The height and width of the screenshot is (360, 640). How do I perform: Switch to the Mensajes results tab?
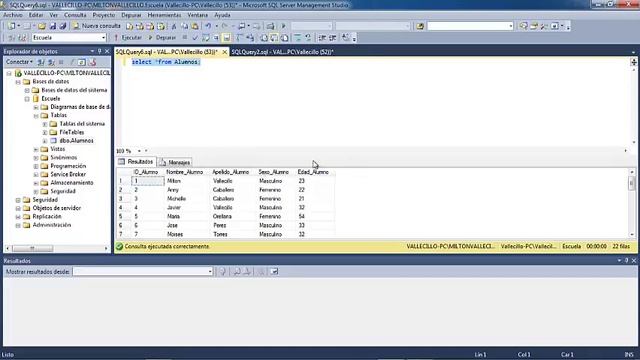click(175, 162)
